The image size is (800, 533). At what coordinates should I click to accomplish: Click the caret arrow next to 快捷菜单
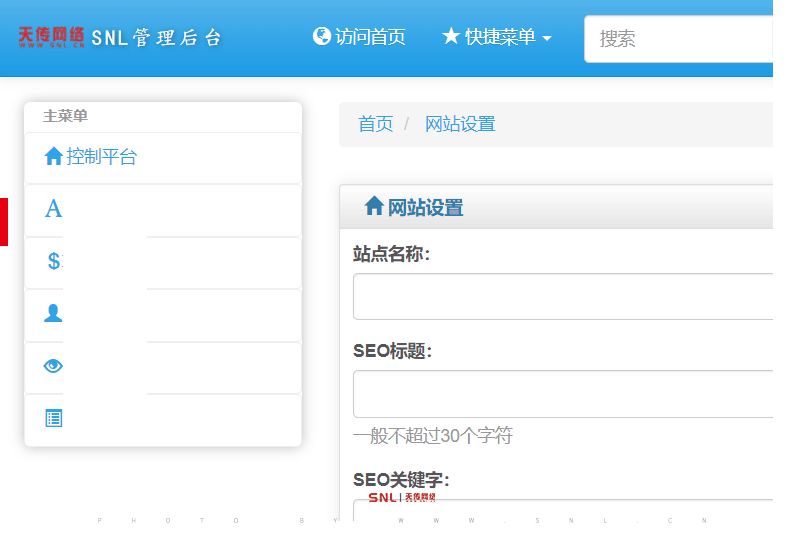coord(547,38)
